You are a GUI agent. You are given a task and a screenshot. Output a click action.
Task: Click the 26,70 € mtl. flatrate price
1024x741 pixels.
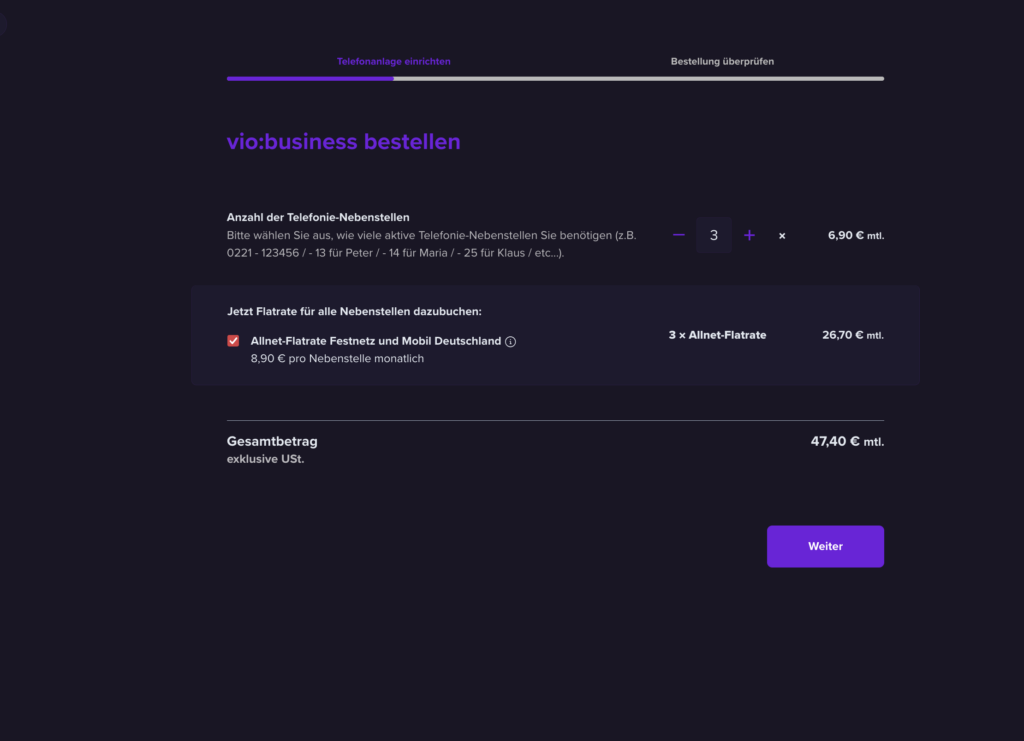(x=855, y=335)
